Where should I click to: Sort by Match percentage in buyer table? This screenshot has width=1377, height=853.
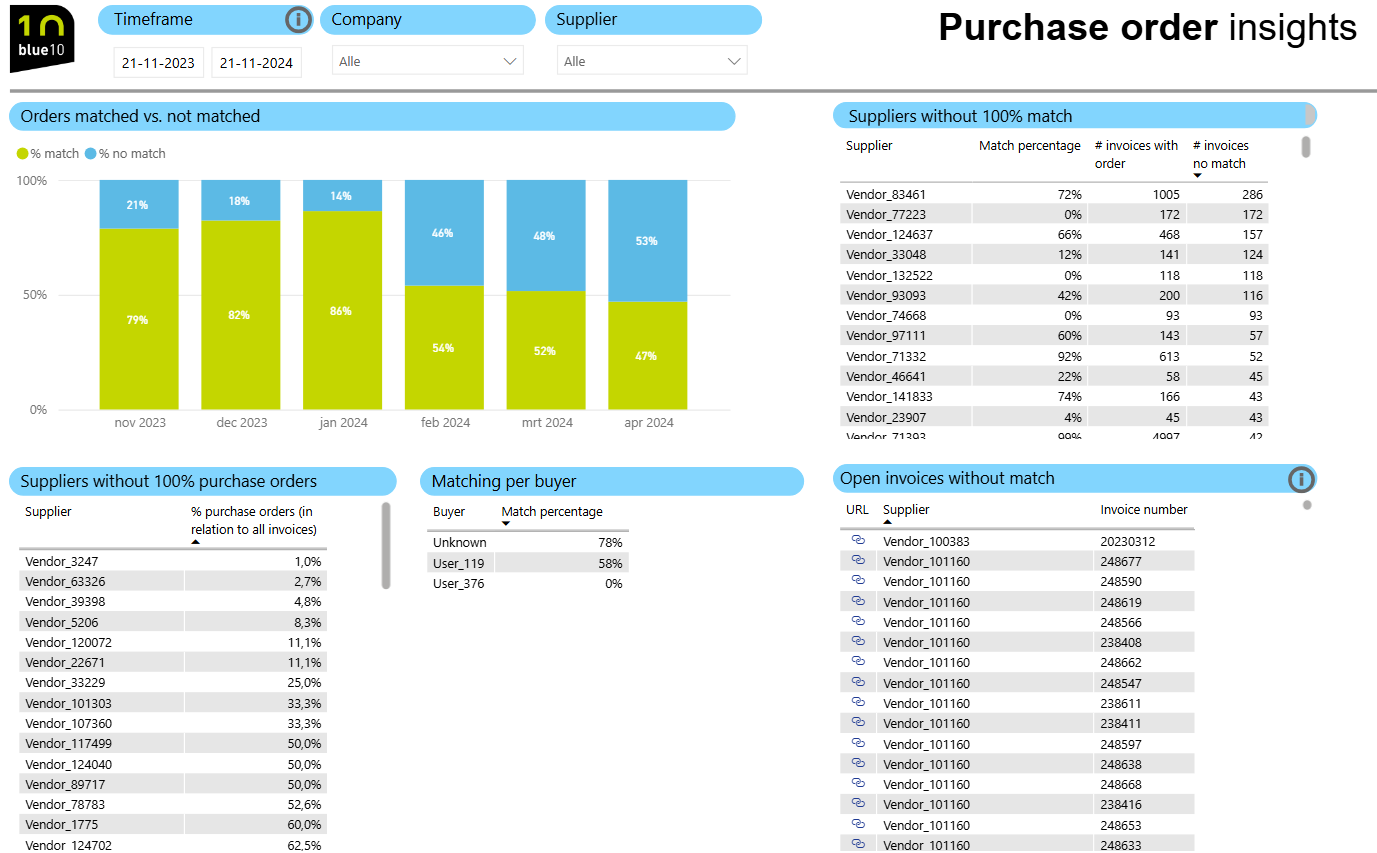[x=551, y=512]
